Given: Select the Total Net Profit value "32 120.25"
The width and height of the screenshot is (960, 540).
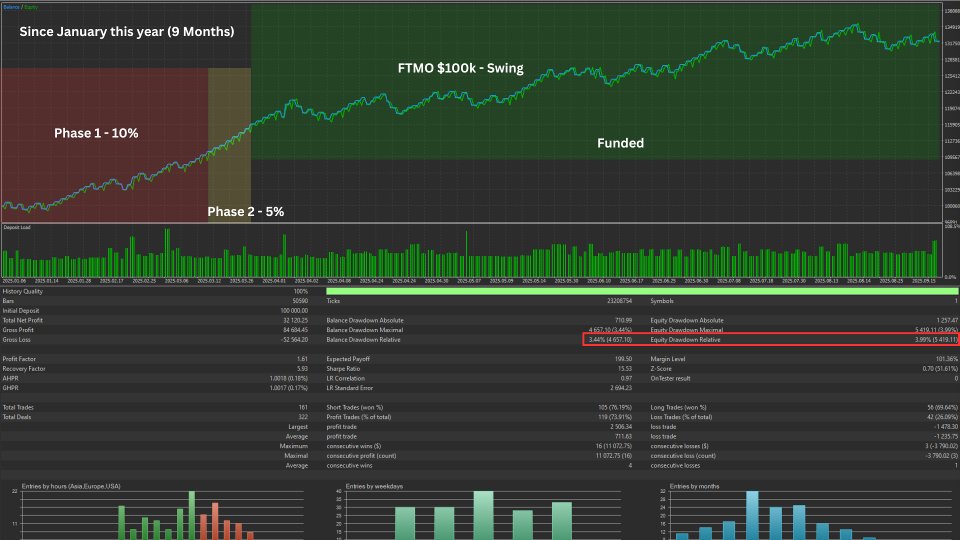Looking at the screenshot, I should (296, 321).
